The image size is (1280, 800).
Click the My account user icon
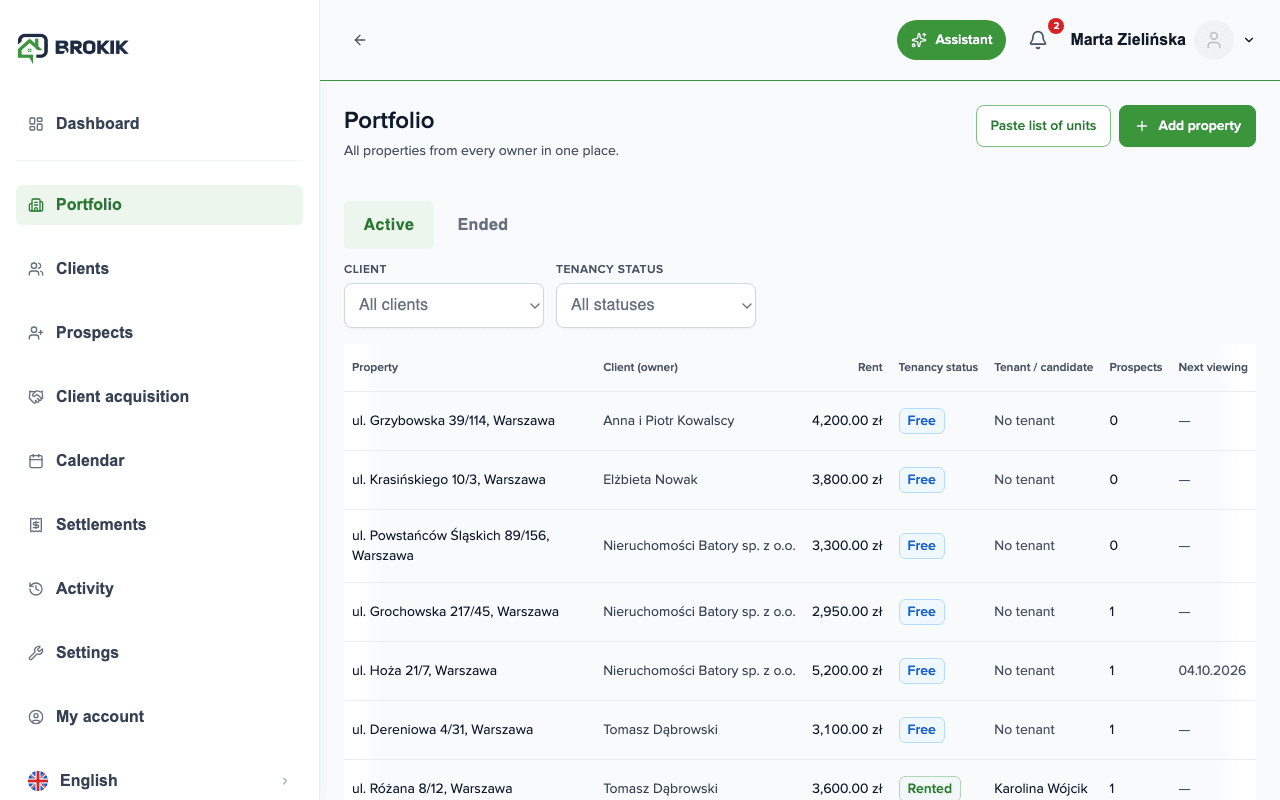[36, 717]
